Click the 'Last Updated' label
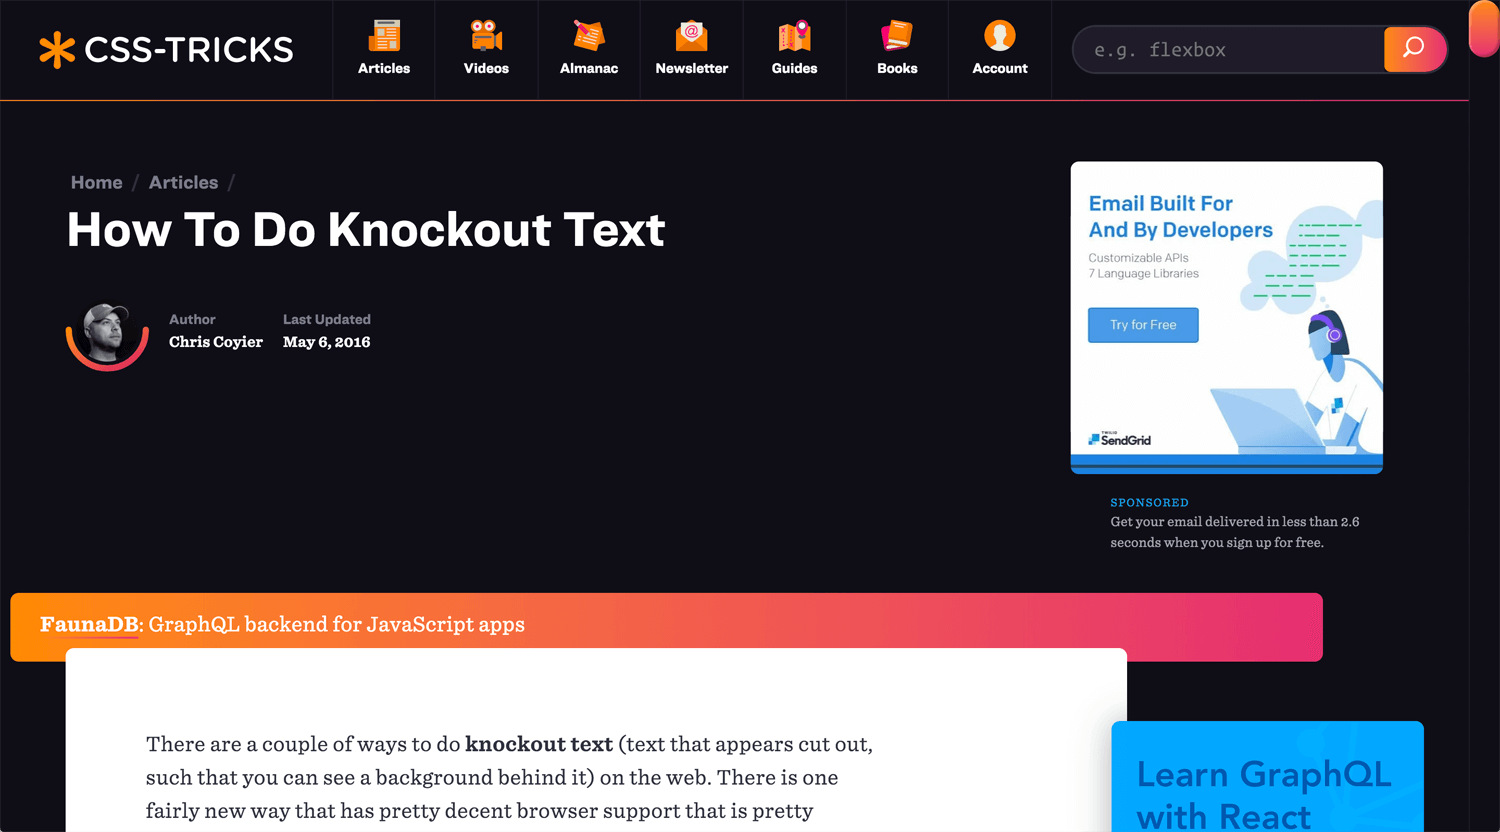Image resolution: width=1500 pixels, height=832 pixels. pos(327,319)
